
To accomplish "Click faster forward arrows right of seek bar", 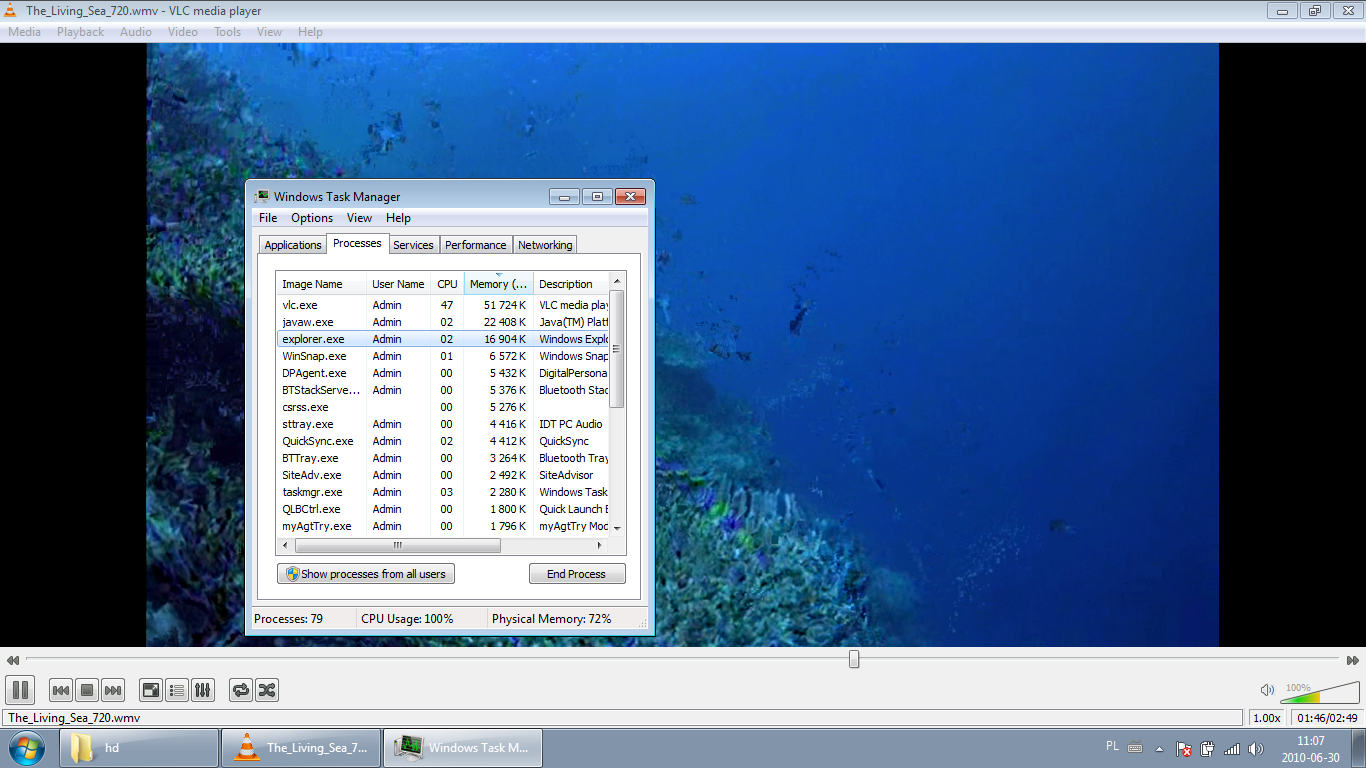I will click(1353, 660).
